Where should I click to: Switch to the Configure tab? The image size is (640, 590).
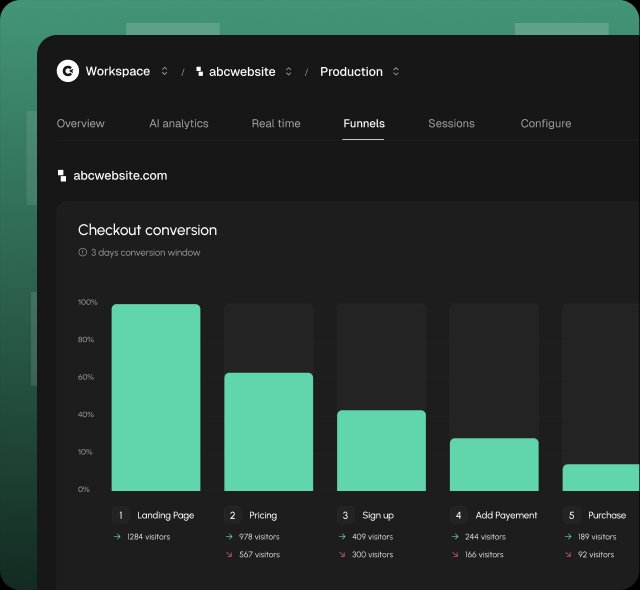[x=546, y=123]
